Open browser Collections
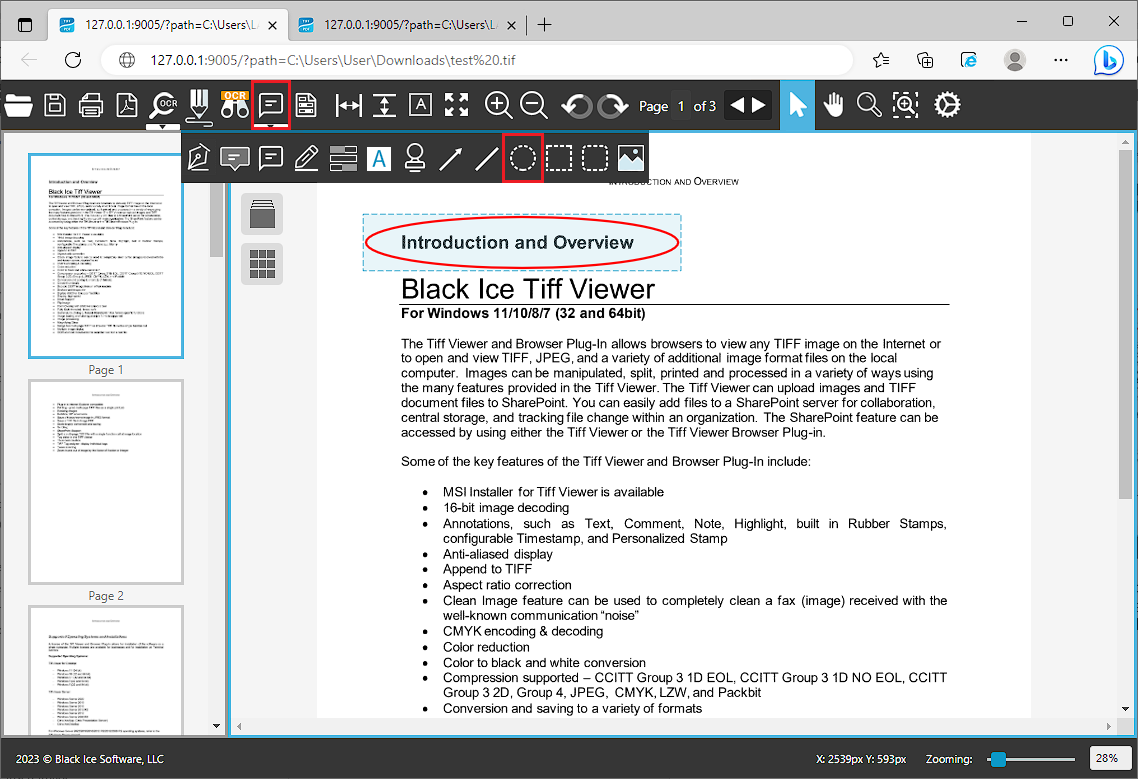This screenshot has height=779, width=1138. [925, 60]
